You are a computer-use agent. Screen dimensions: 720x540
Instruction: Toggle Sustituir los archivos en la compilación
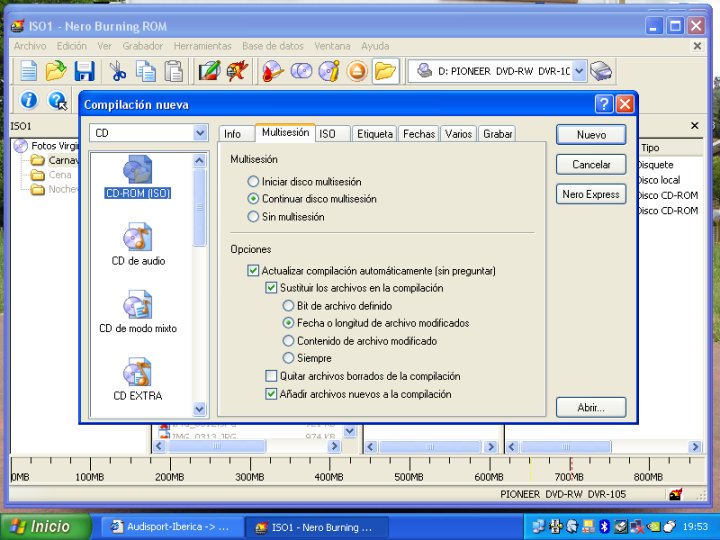(x=271, y=288)
